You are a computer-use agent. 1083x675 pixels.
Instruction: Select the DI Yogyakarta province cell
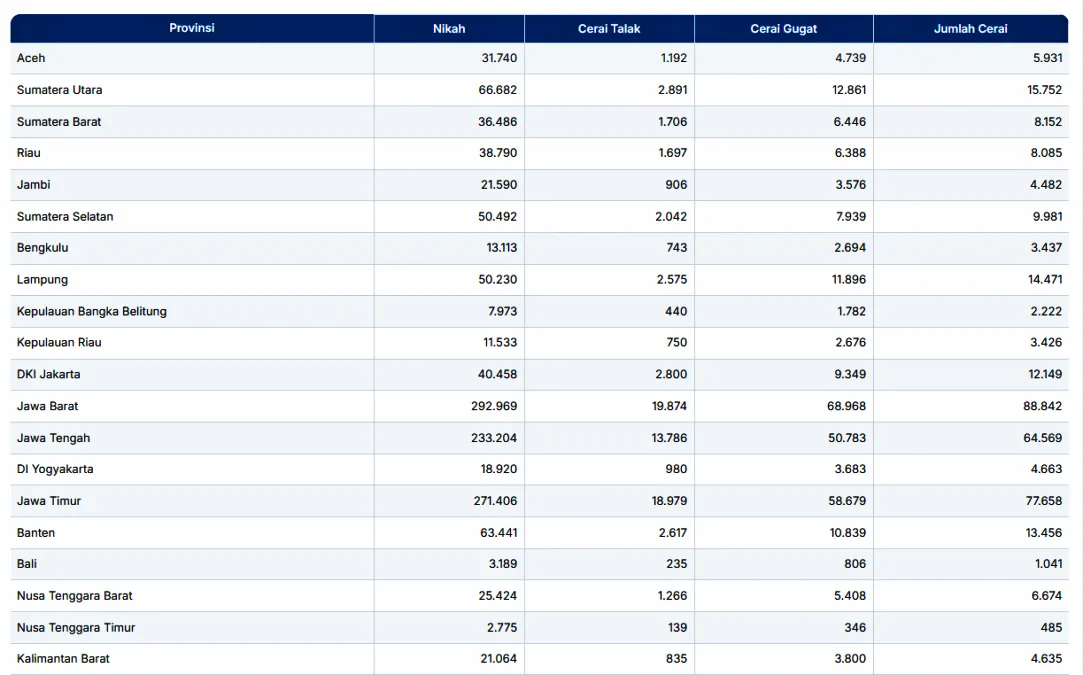coord(55,469)
